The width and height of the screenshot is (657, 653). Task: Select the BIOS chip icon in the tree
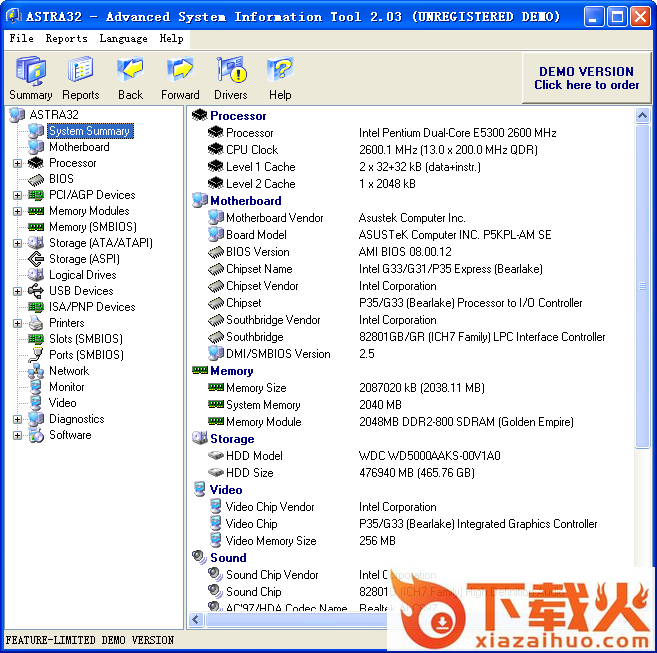36,179
